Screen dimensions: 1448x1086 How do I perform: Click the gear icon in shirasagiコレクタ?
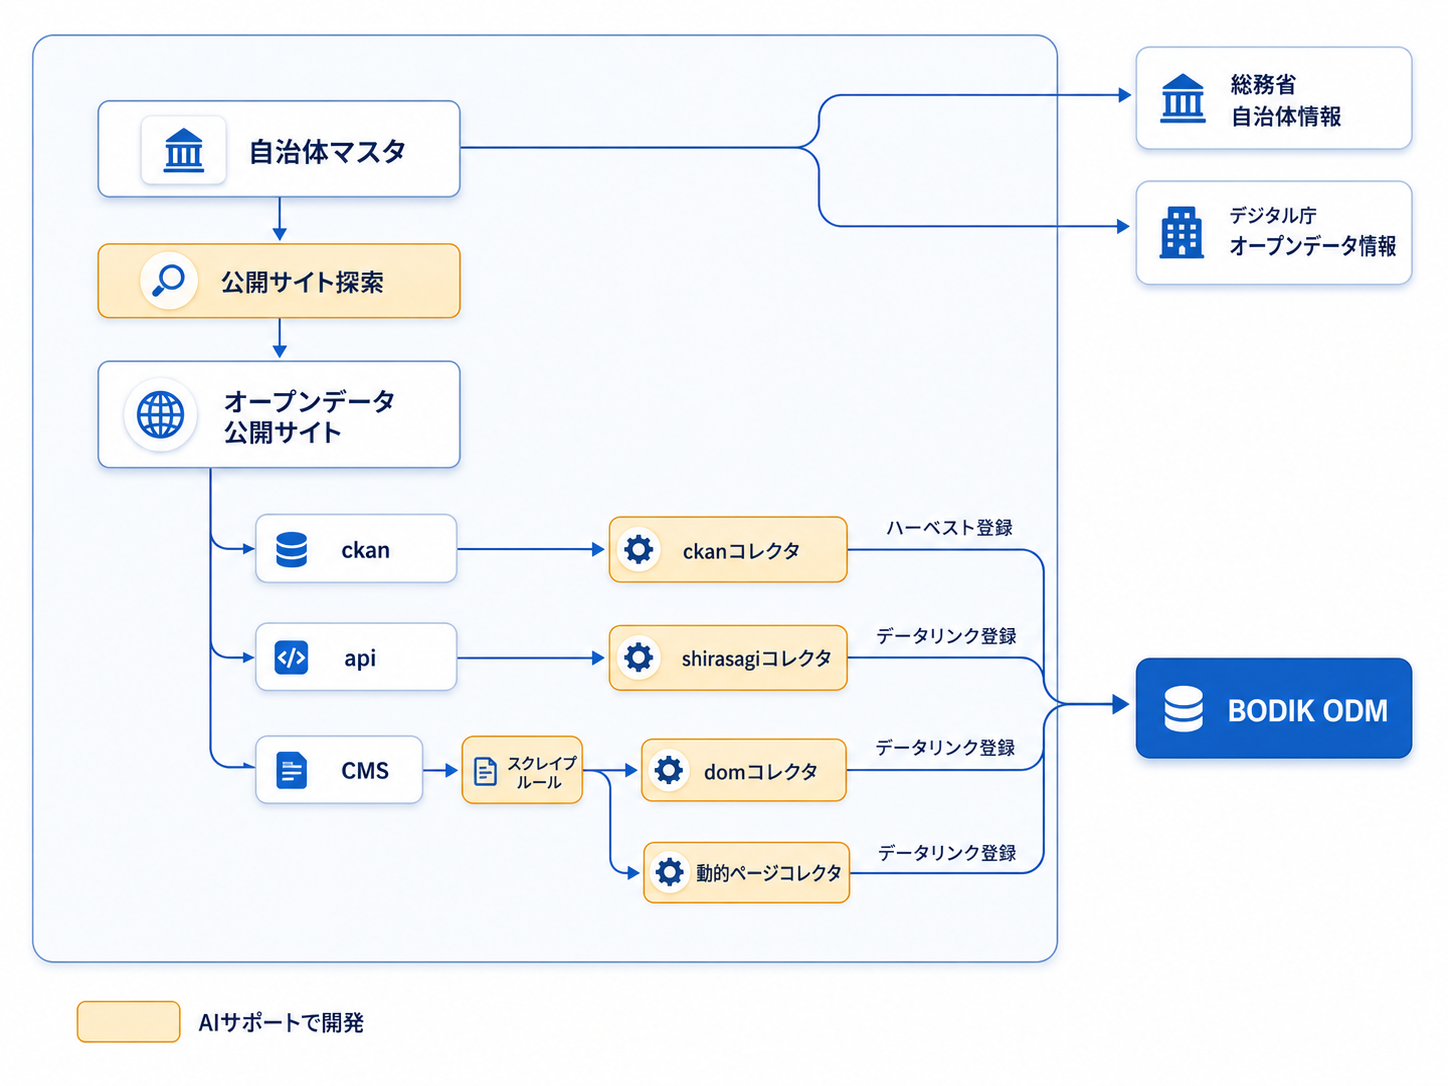638,657
